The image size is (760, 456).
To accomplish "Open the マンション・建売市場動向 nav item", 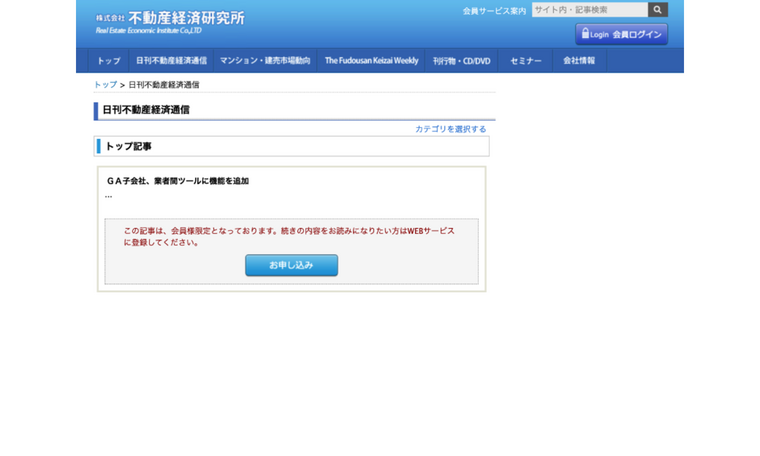I will coord(265,61).
